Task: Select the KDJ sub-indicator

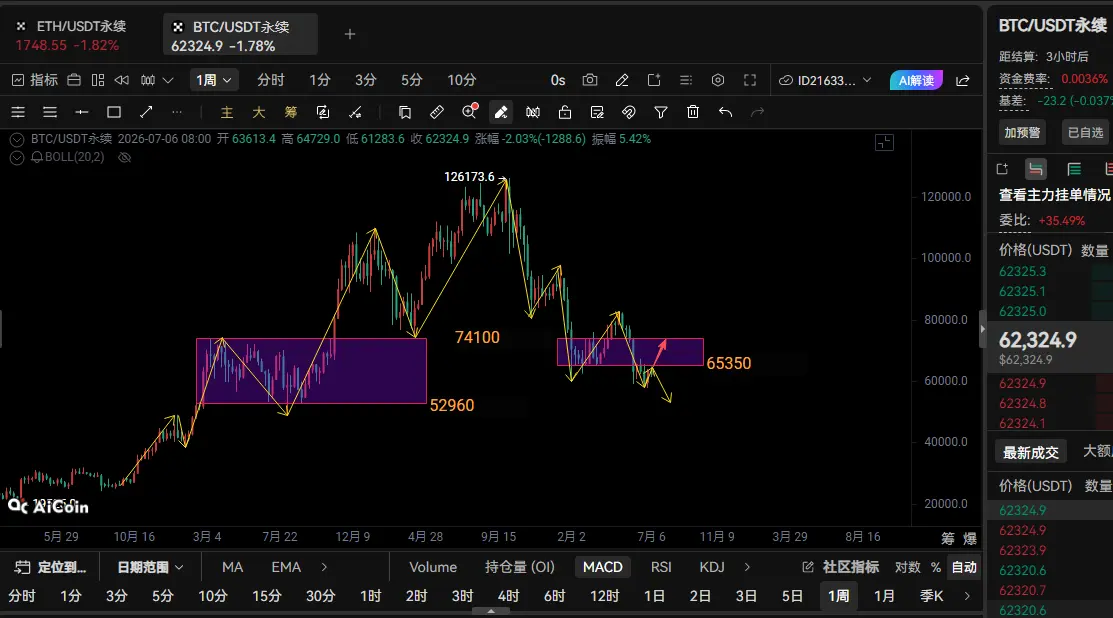Action: click(712, 567)
